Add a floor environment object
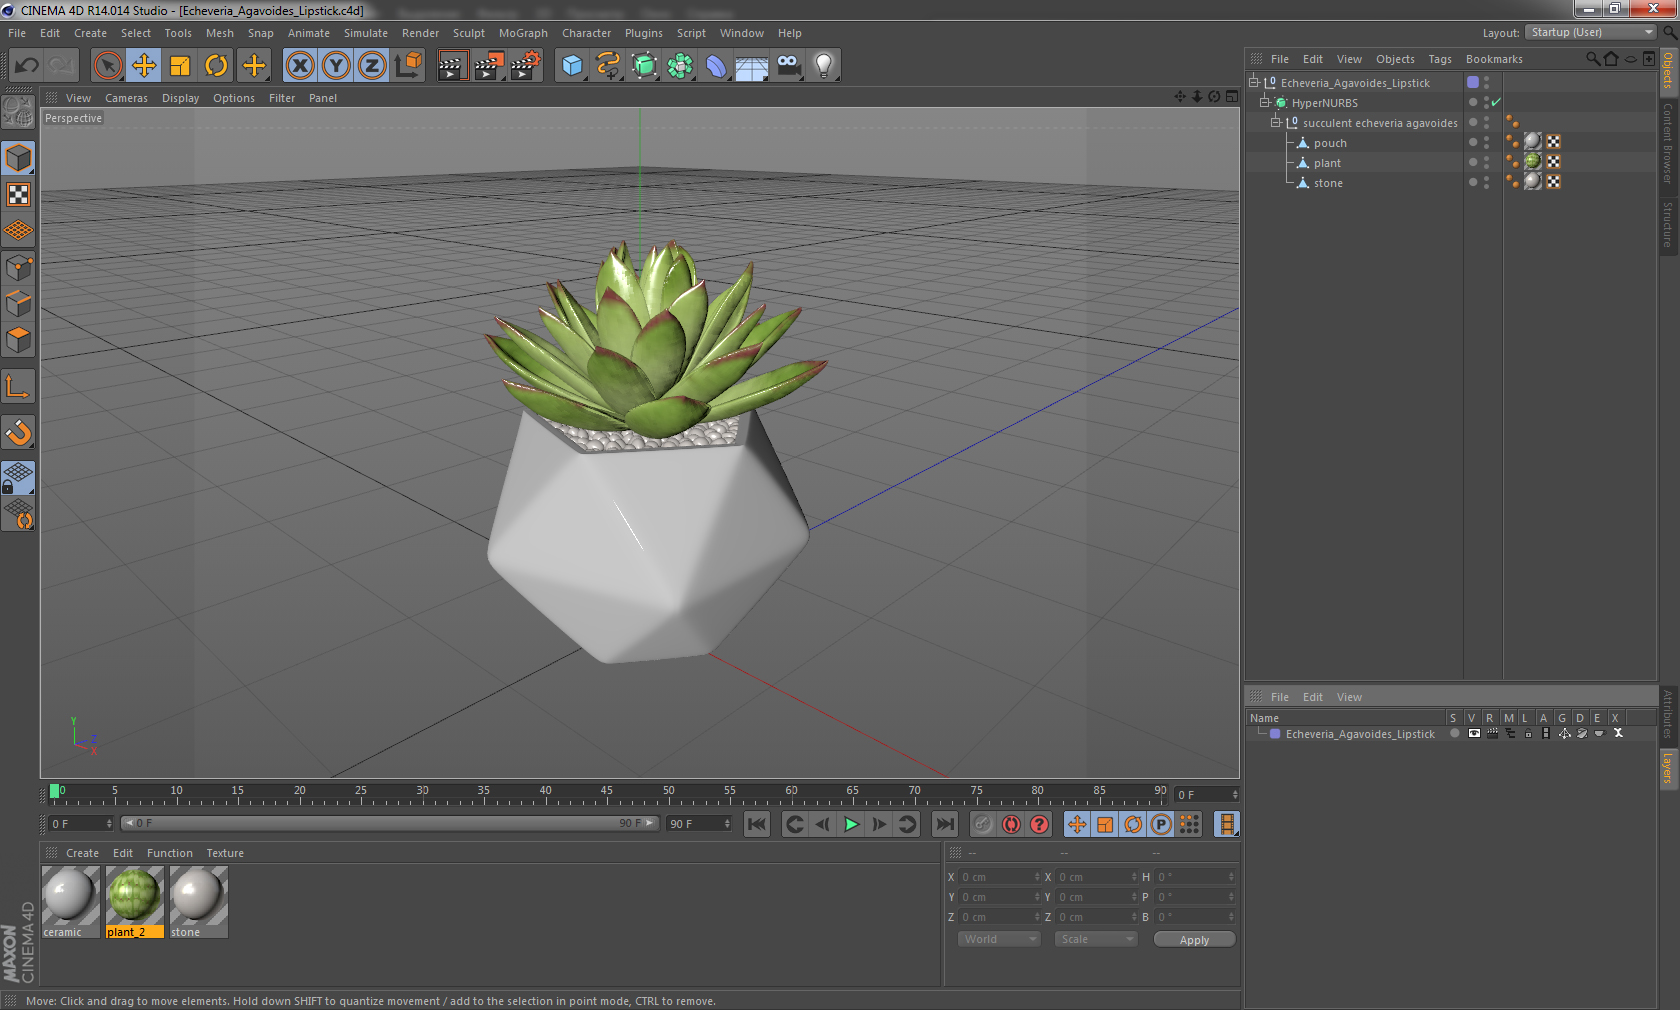1680x1010 pixels. (x=752, y=66)
